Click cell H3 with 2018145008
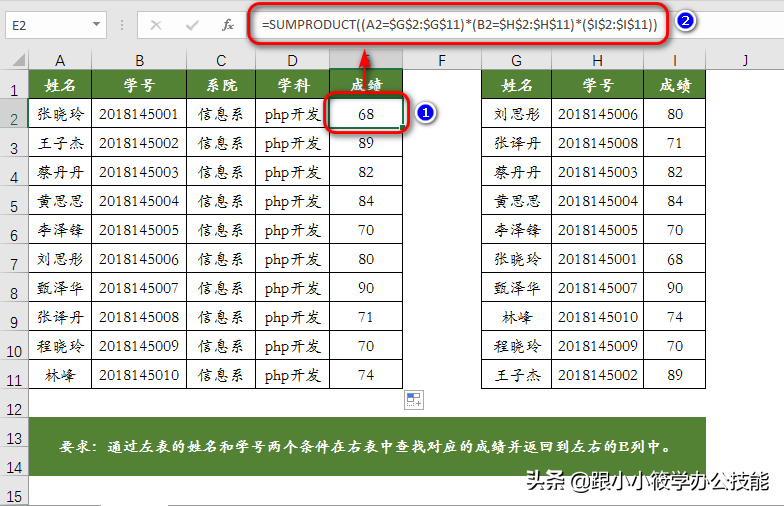The width and height of the screenshot is (784, 506). click(598, 143)
